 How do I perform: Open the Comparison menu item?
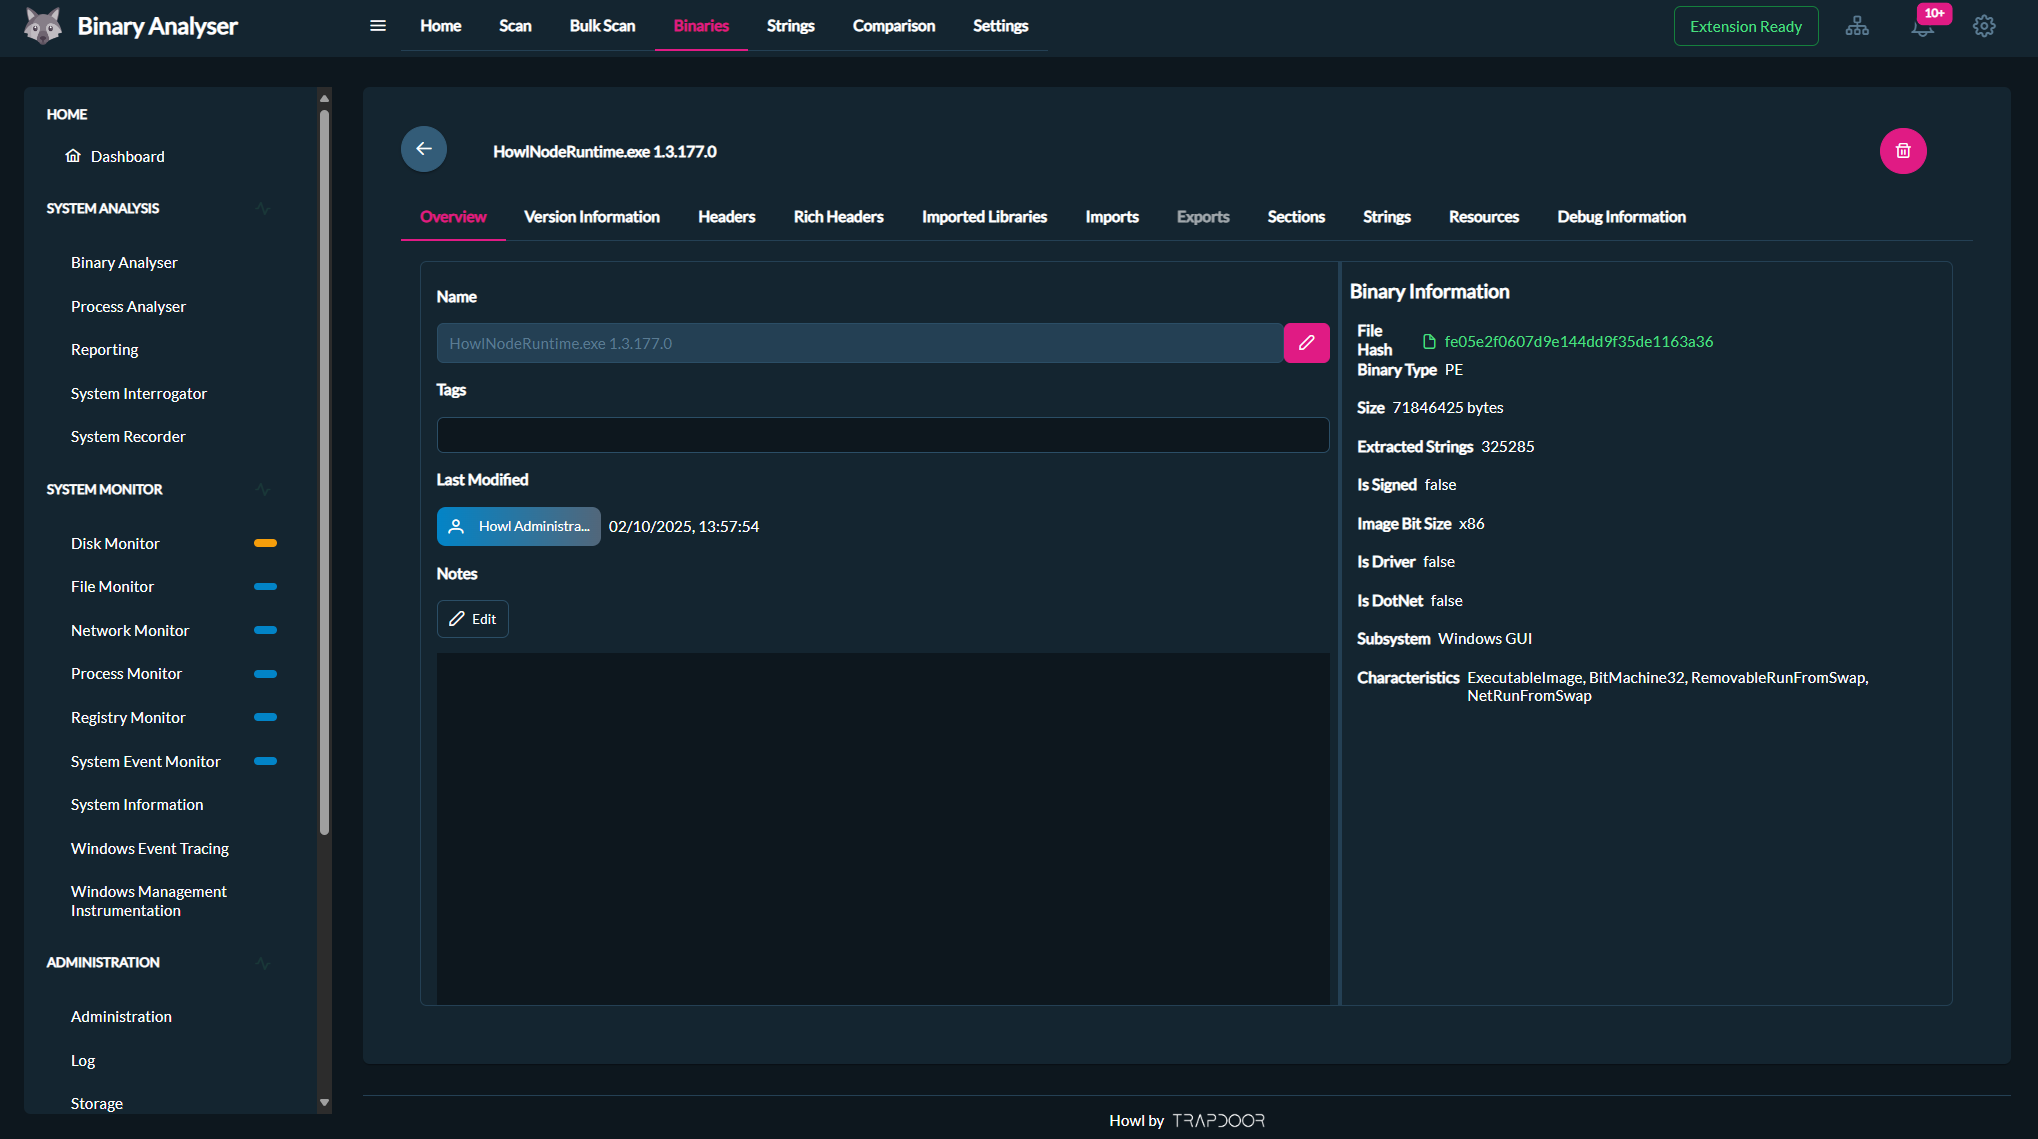pyautogui.click(x=893, y=26)
